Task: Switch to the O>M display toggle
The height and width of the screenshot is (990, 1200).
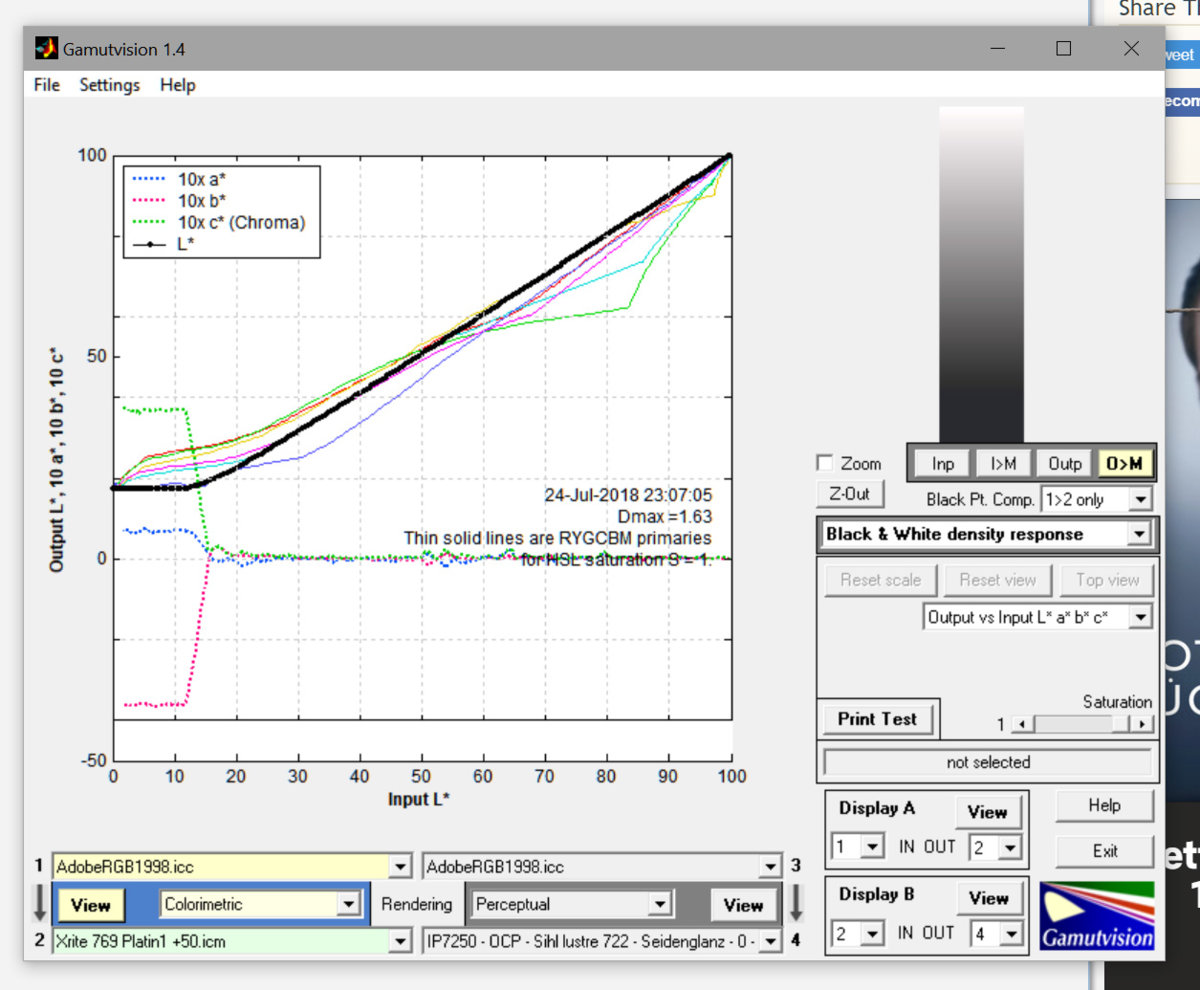Action: click(1124, 463)
